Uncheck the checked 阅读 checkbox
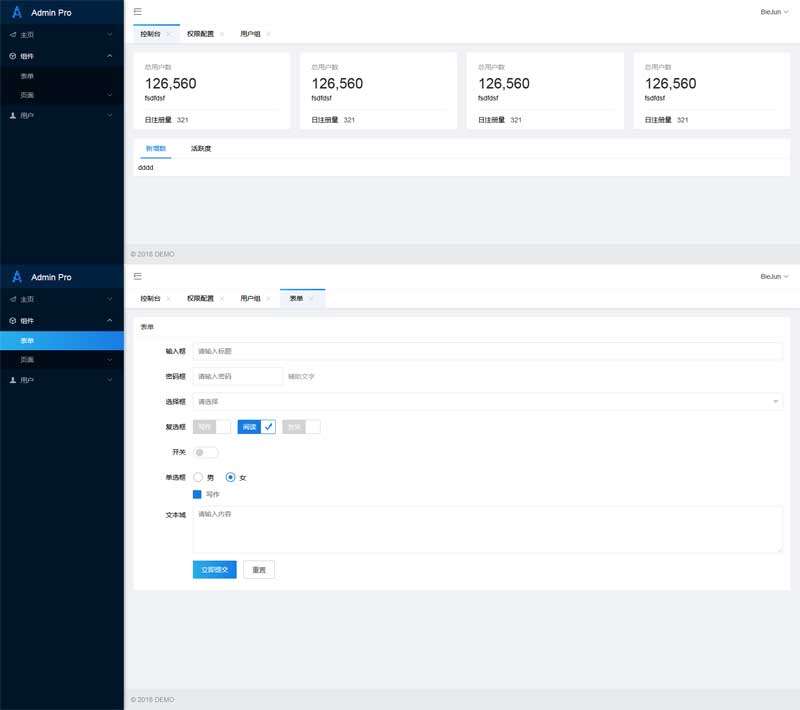The image size is (800, 710). [256, 427]
